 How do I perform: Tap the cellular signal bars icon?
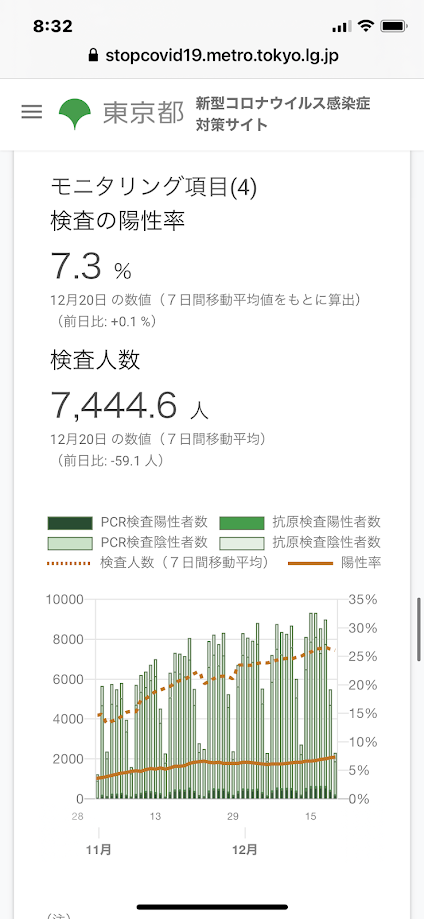(x=341, y=27)
